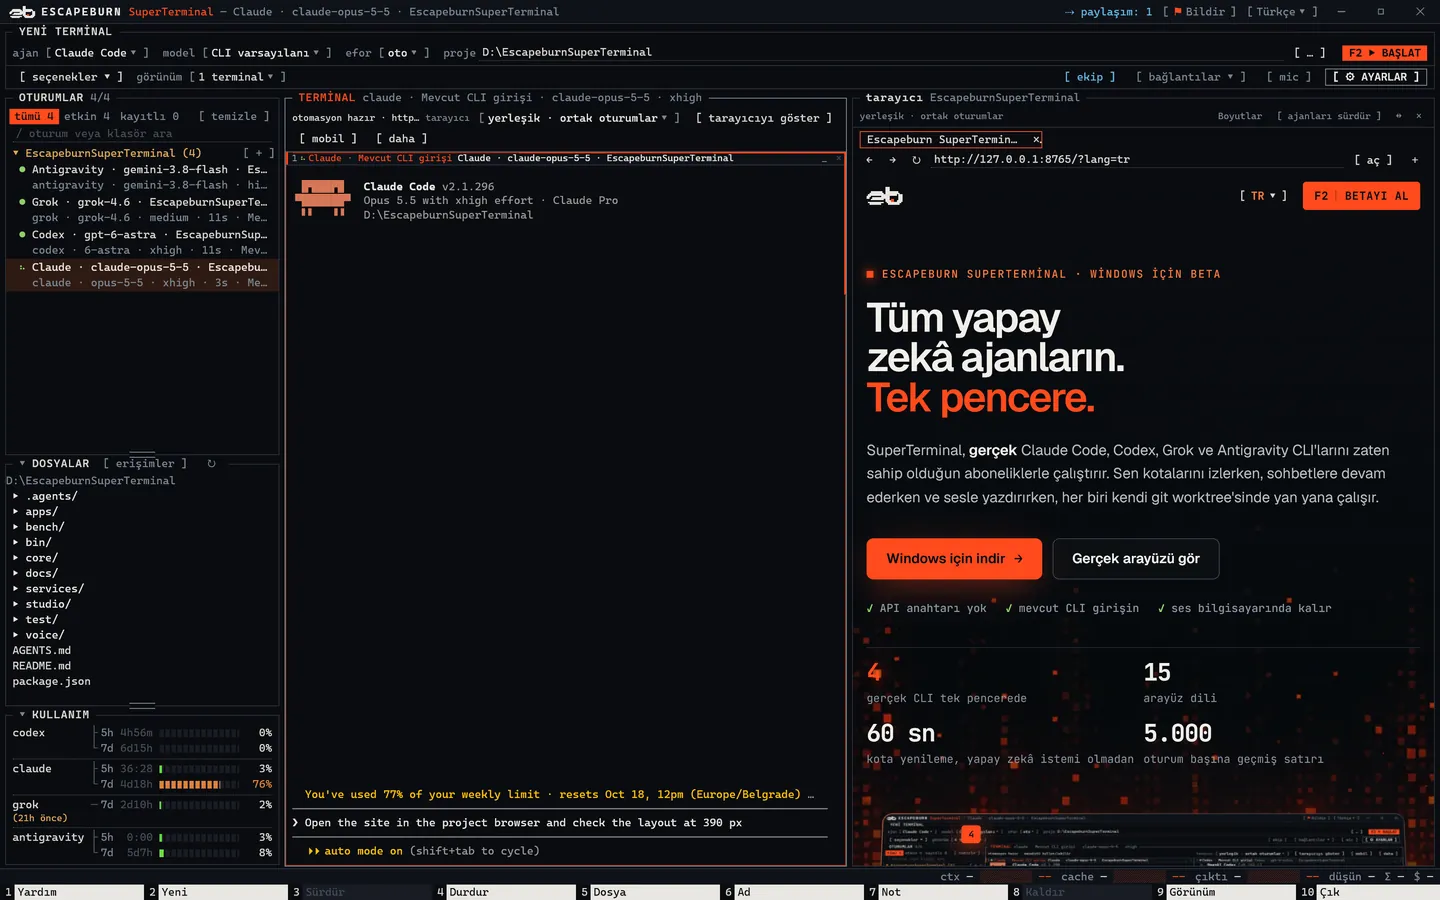
Task: Open AYARLAR settings with gear icon
Action: click(x=1375, y=77)
